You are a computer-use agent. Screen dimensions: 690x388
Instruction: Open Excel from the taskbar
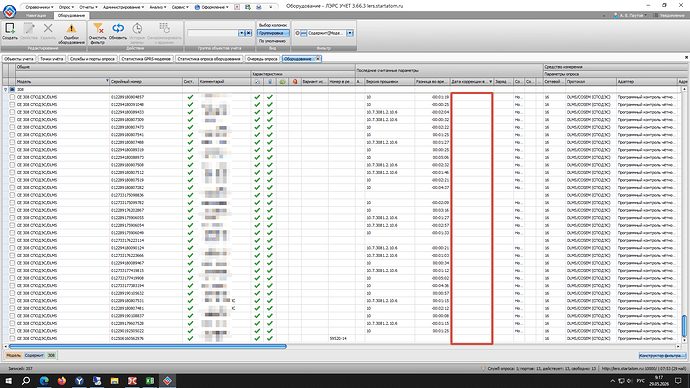(150, 381)
